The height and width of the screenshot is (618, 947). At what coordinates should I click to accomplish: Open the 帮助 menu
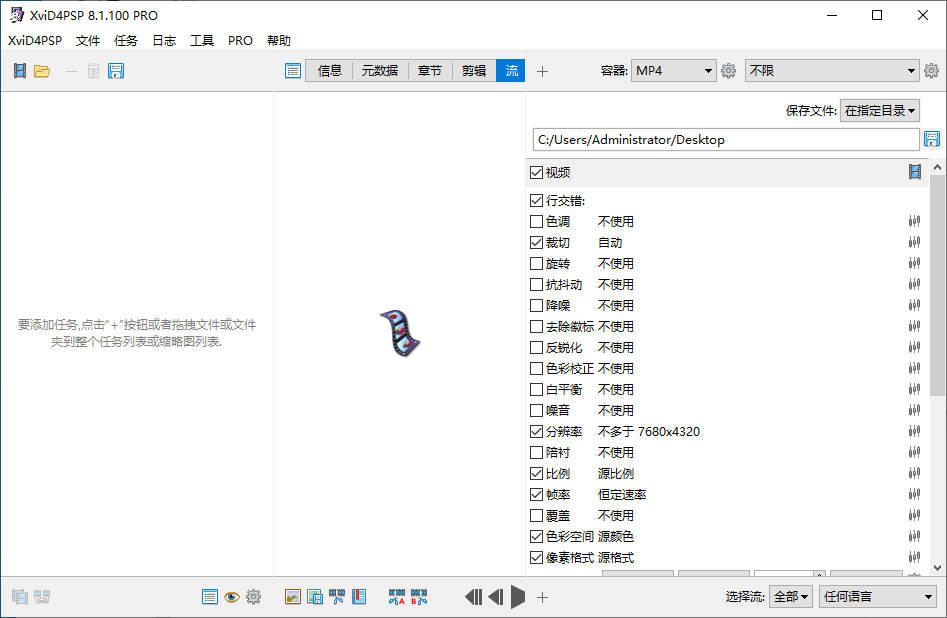click(x=278, y=40)
